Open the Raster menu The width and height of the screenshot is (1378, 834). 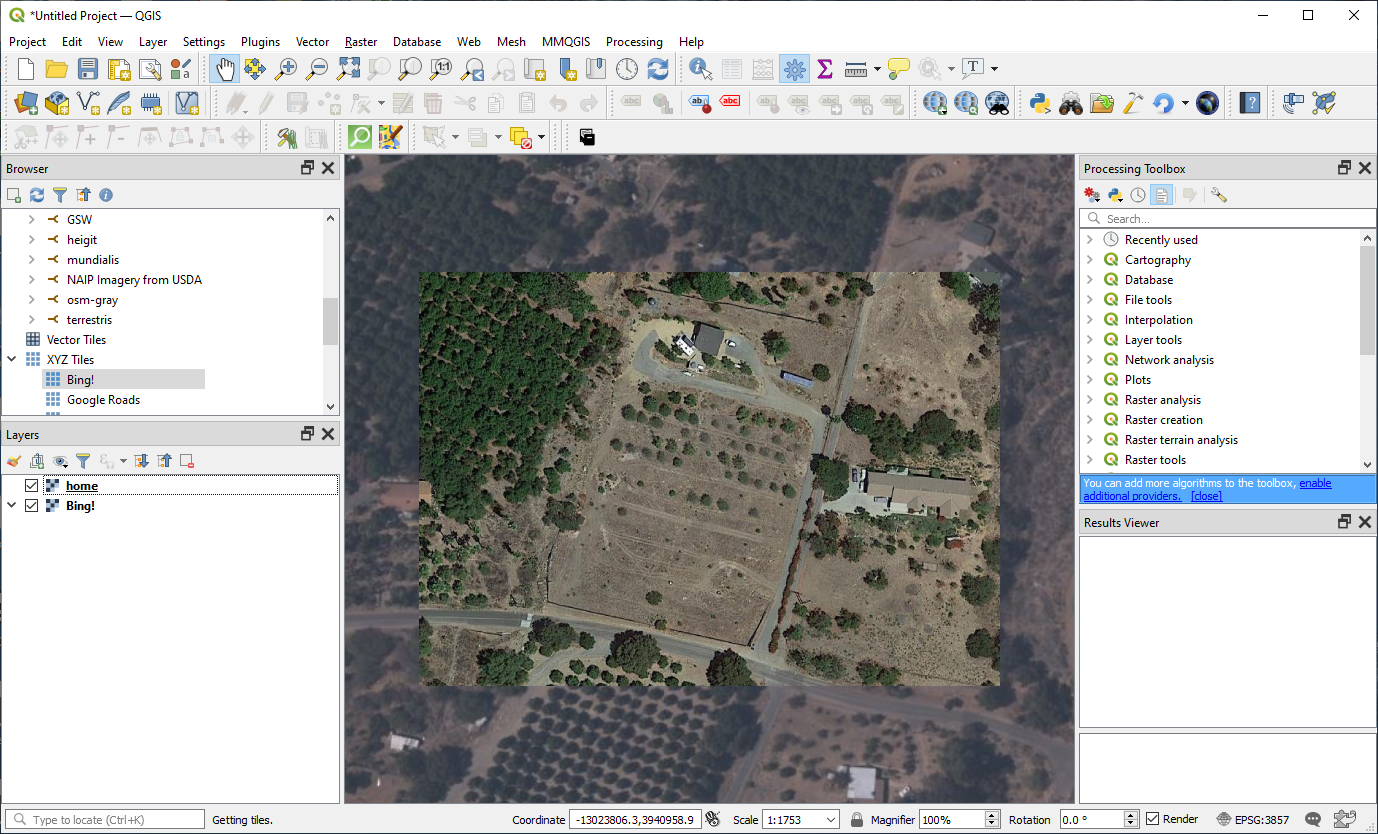point(361,42)
